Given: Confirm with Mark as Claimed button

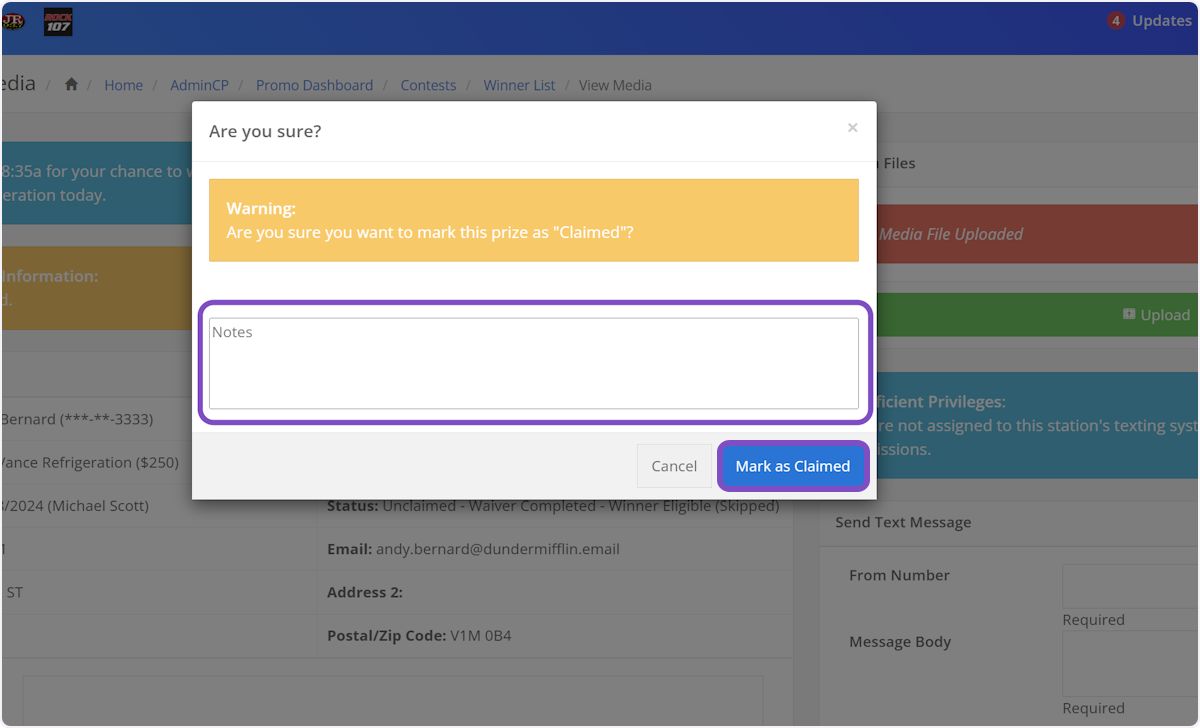Looking at the screenshot, I should (792, 466).
